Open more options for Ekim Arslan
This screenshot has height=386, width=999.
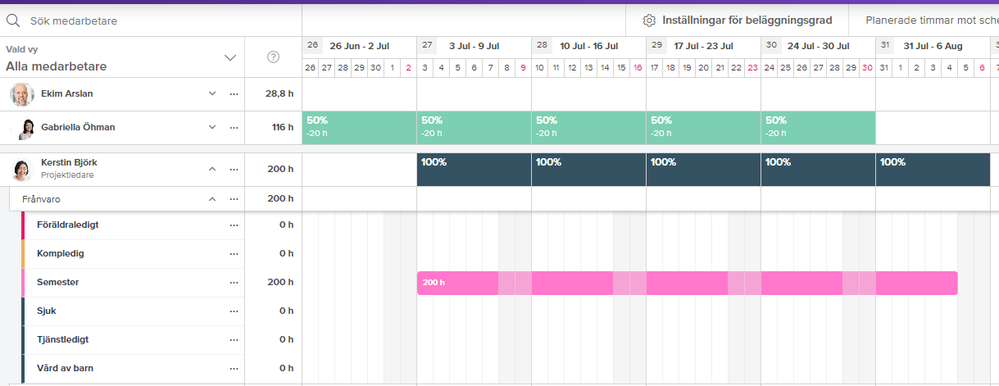pos(234,94)
